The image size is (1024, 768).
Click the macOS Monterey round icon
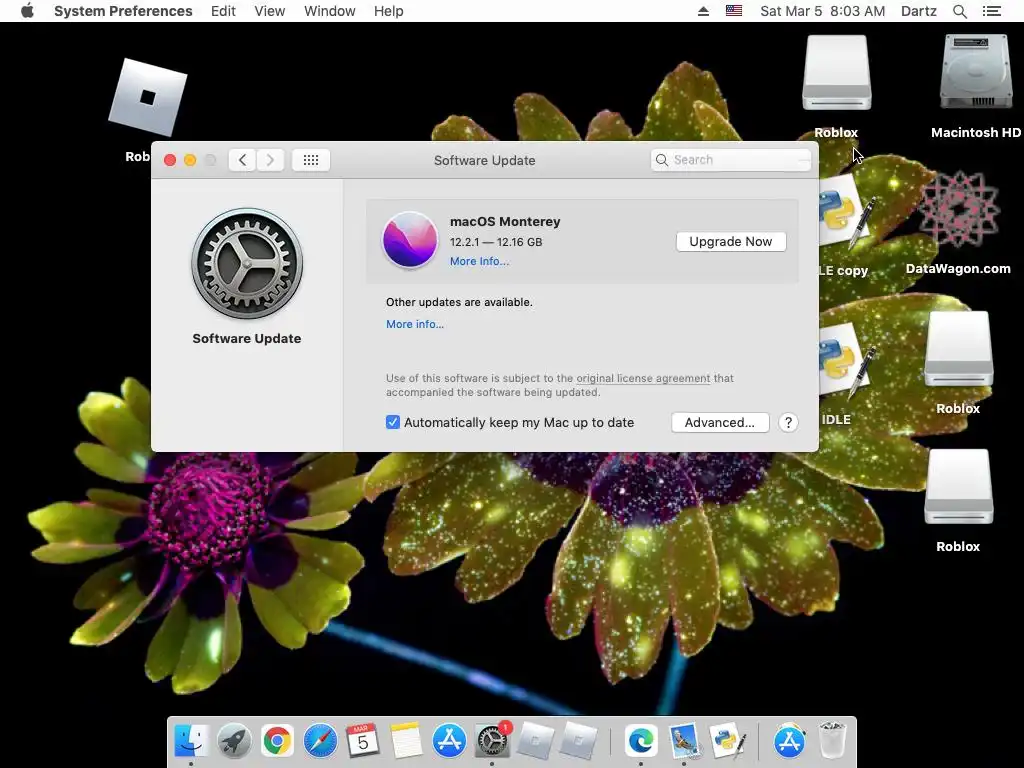(x=410, y=240)
